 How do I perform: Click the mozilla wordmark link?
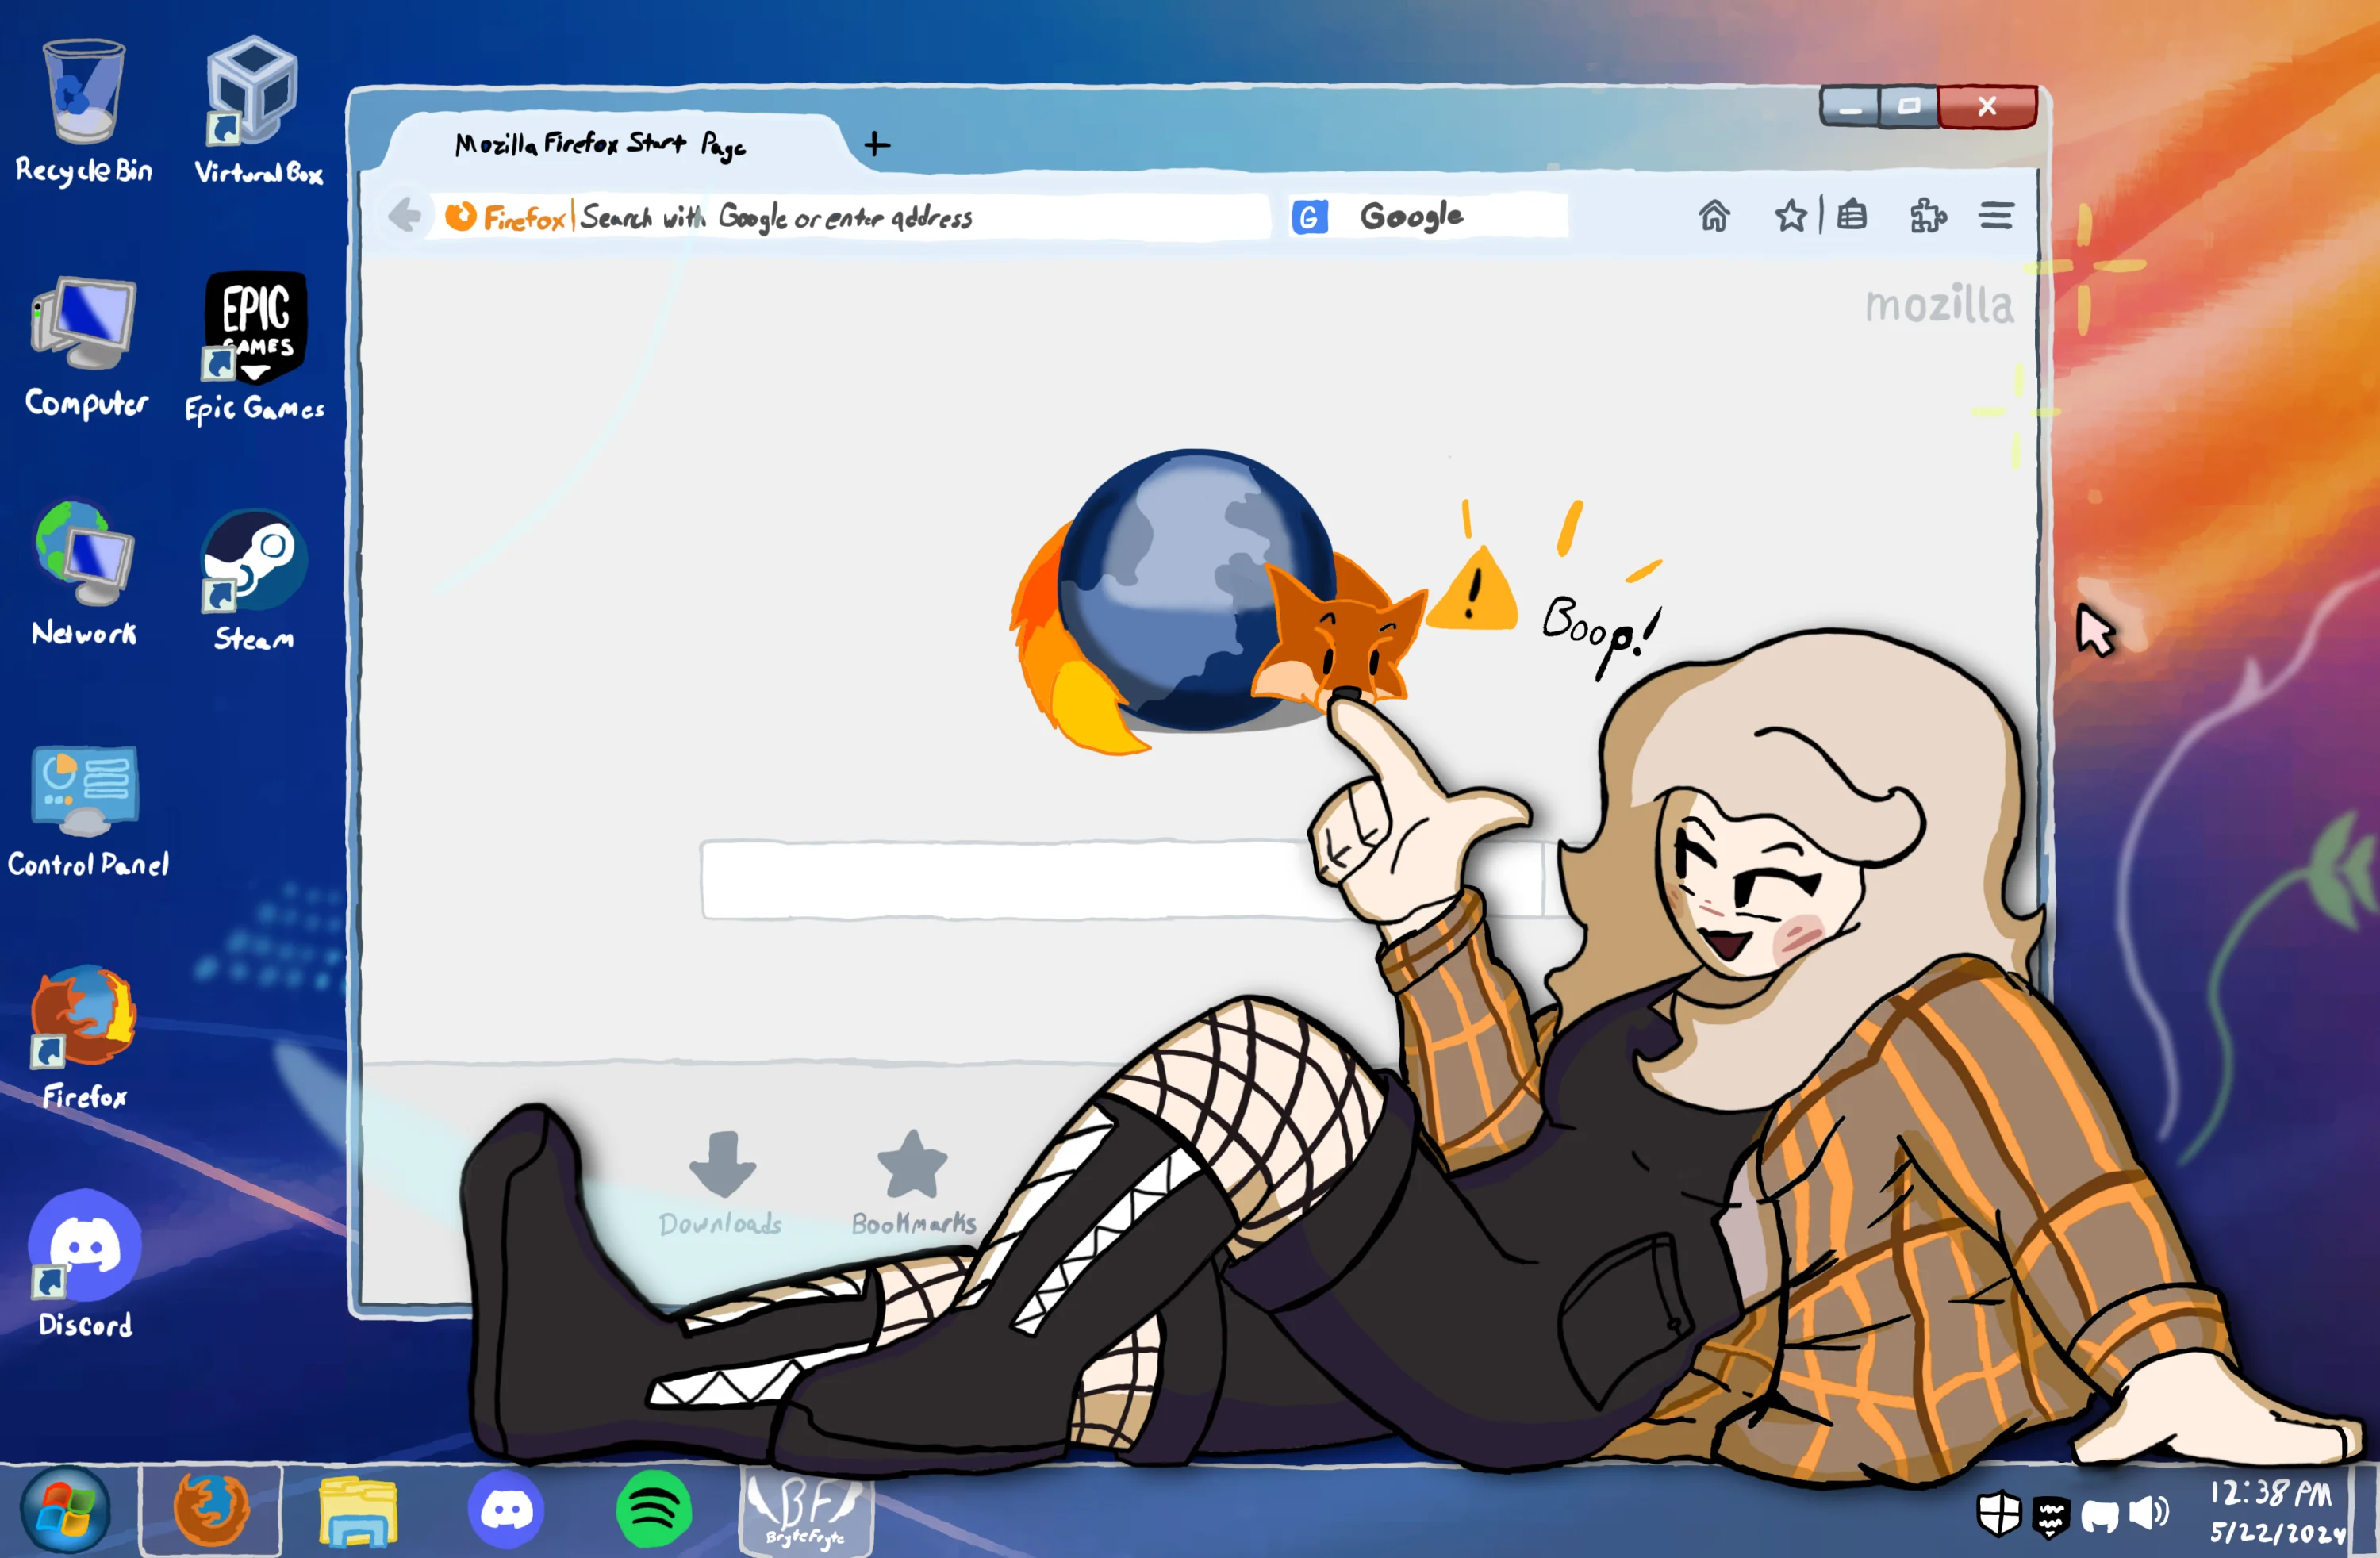[1938, 305]
